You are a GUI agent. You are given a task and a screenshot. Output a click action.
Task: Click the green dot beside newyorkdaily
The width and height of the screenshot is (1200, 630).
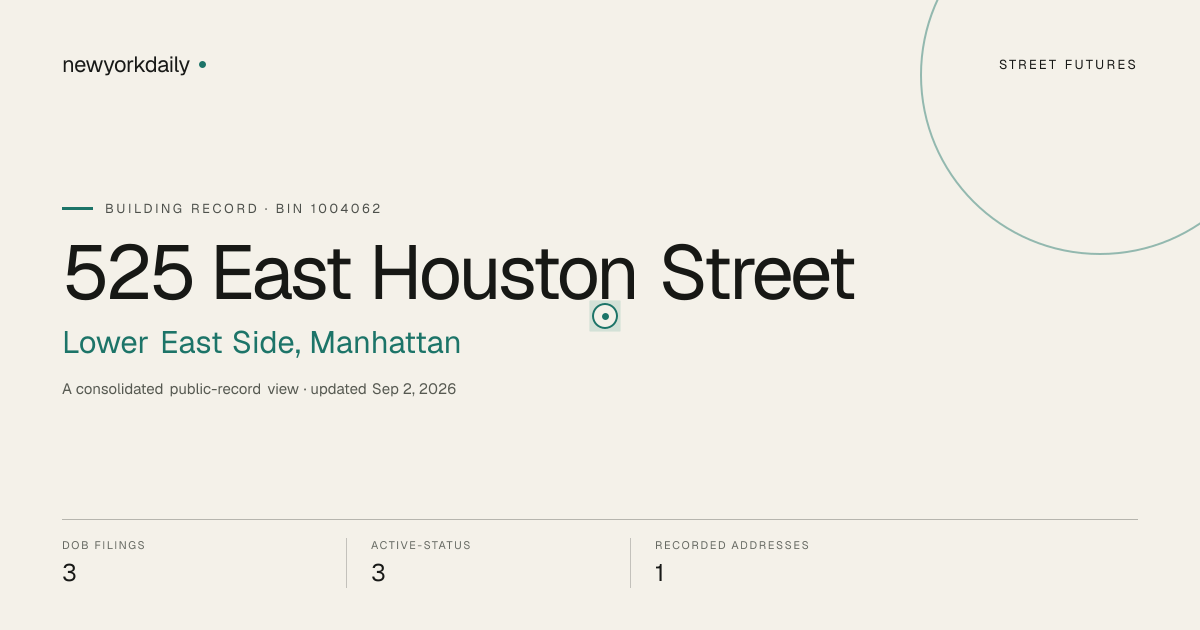click(x=202, y=64)
